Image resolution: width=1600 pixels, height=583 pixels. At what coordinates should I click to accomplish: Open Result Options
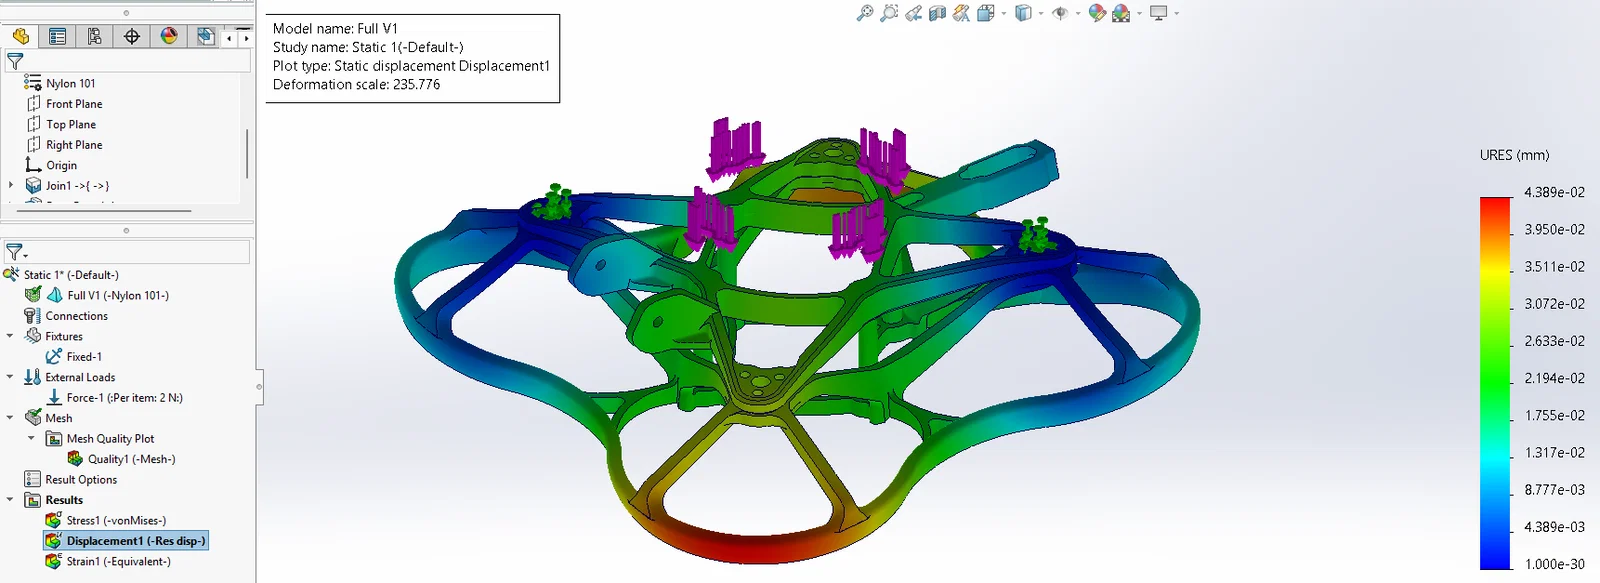pyautogui.click(x=81, y=480)
